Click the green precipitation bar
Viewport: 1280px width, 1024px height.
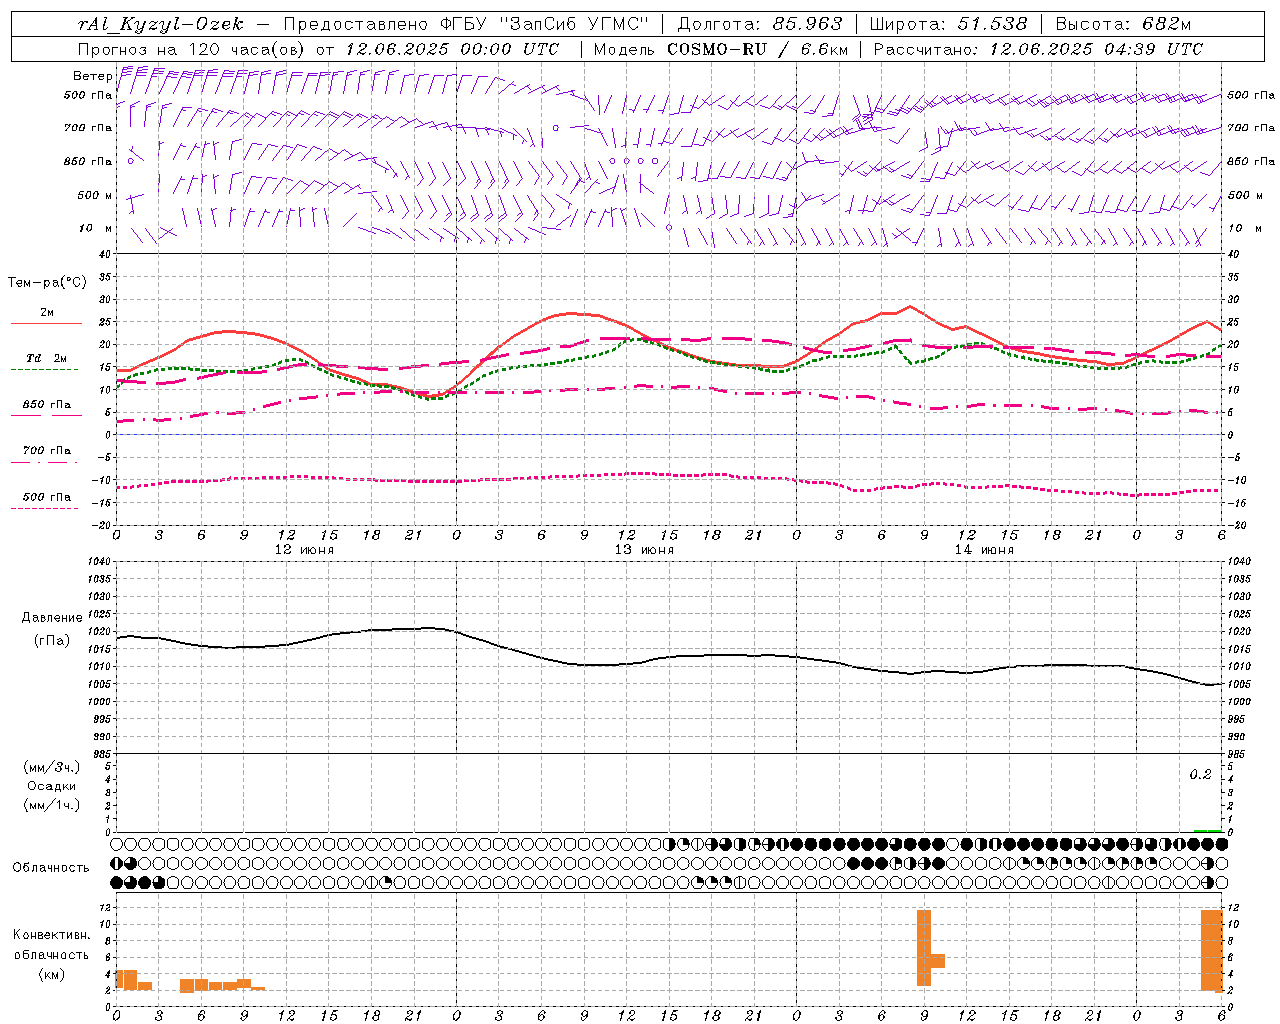pos(1208,830)
